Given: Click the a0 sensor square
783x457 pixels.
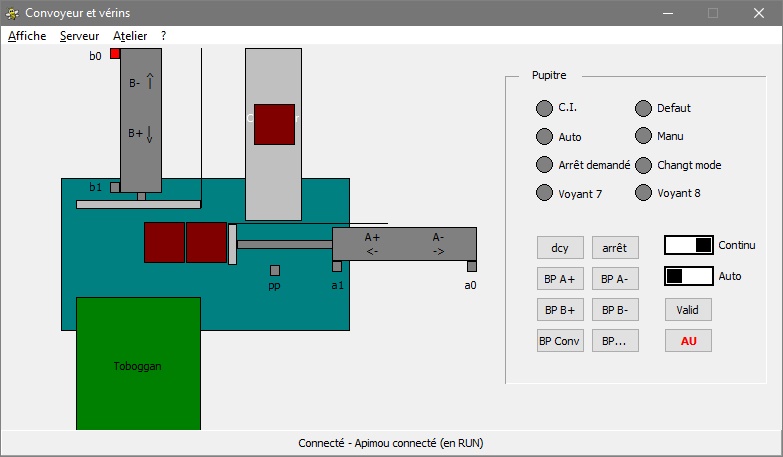Looking at the screenshot, I should pos(472,266).
